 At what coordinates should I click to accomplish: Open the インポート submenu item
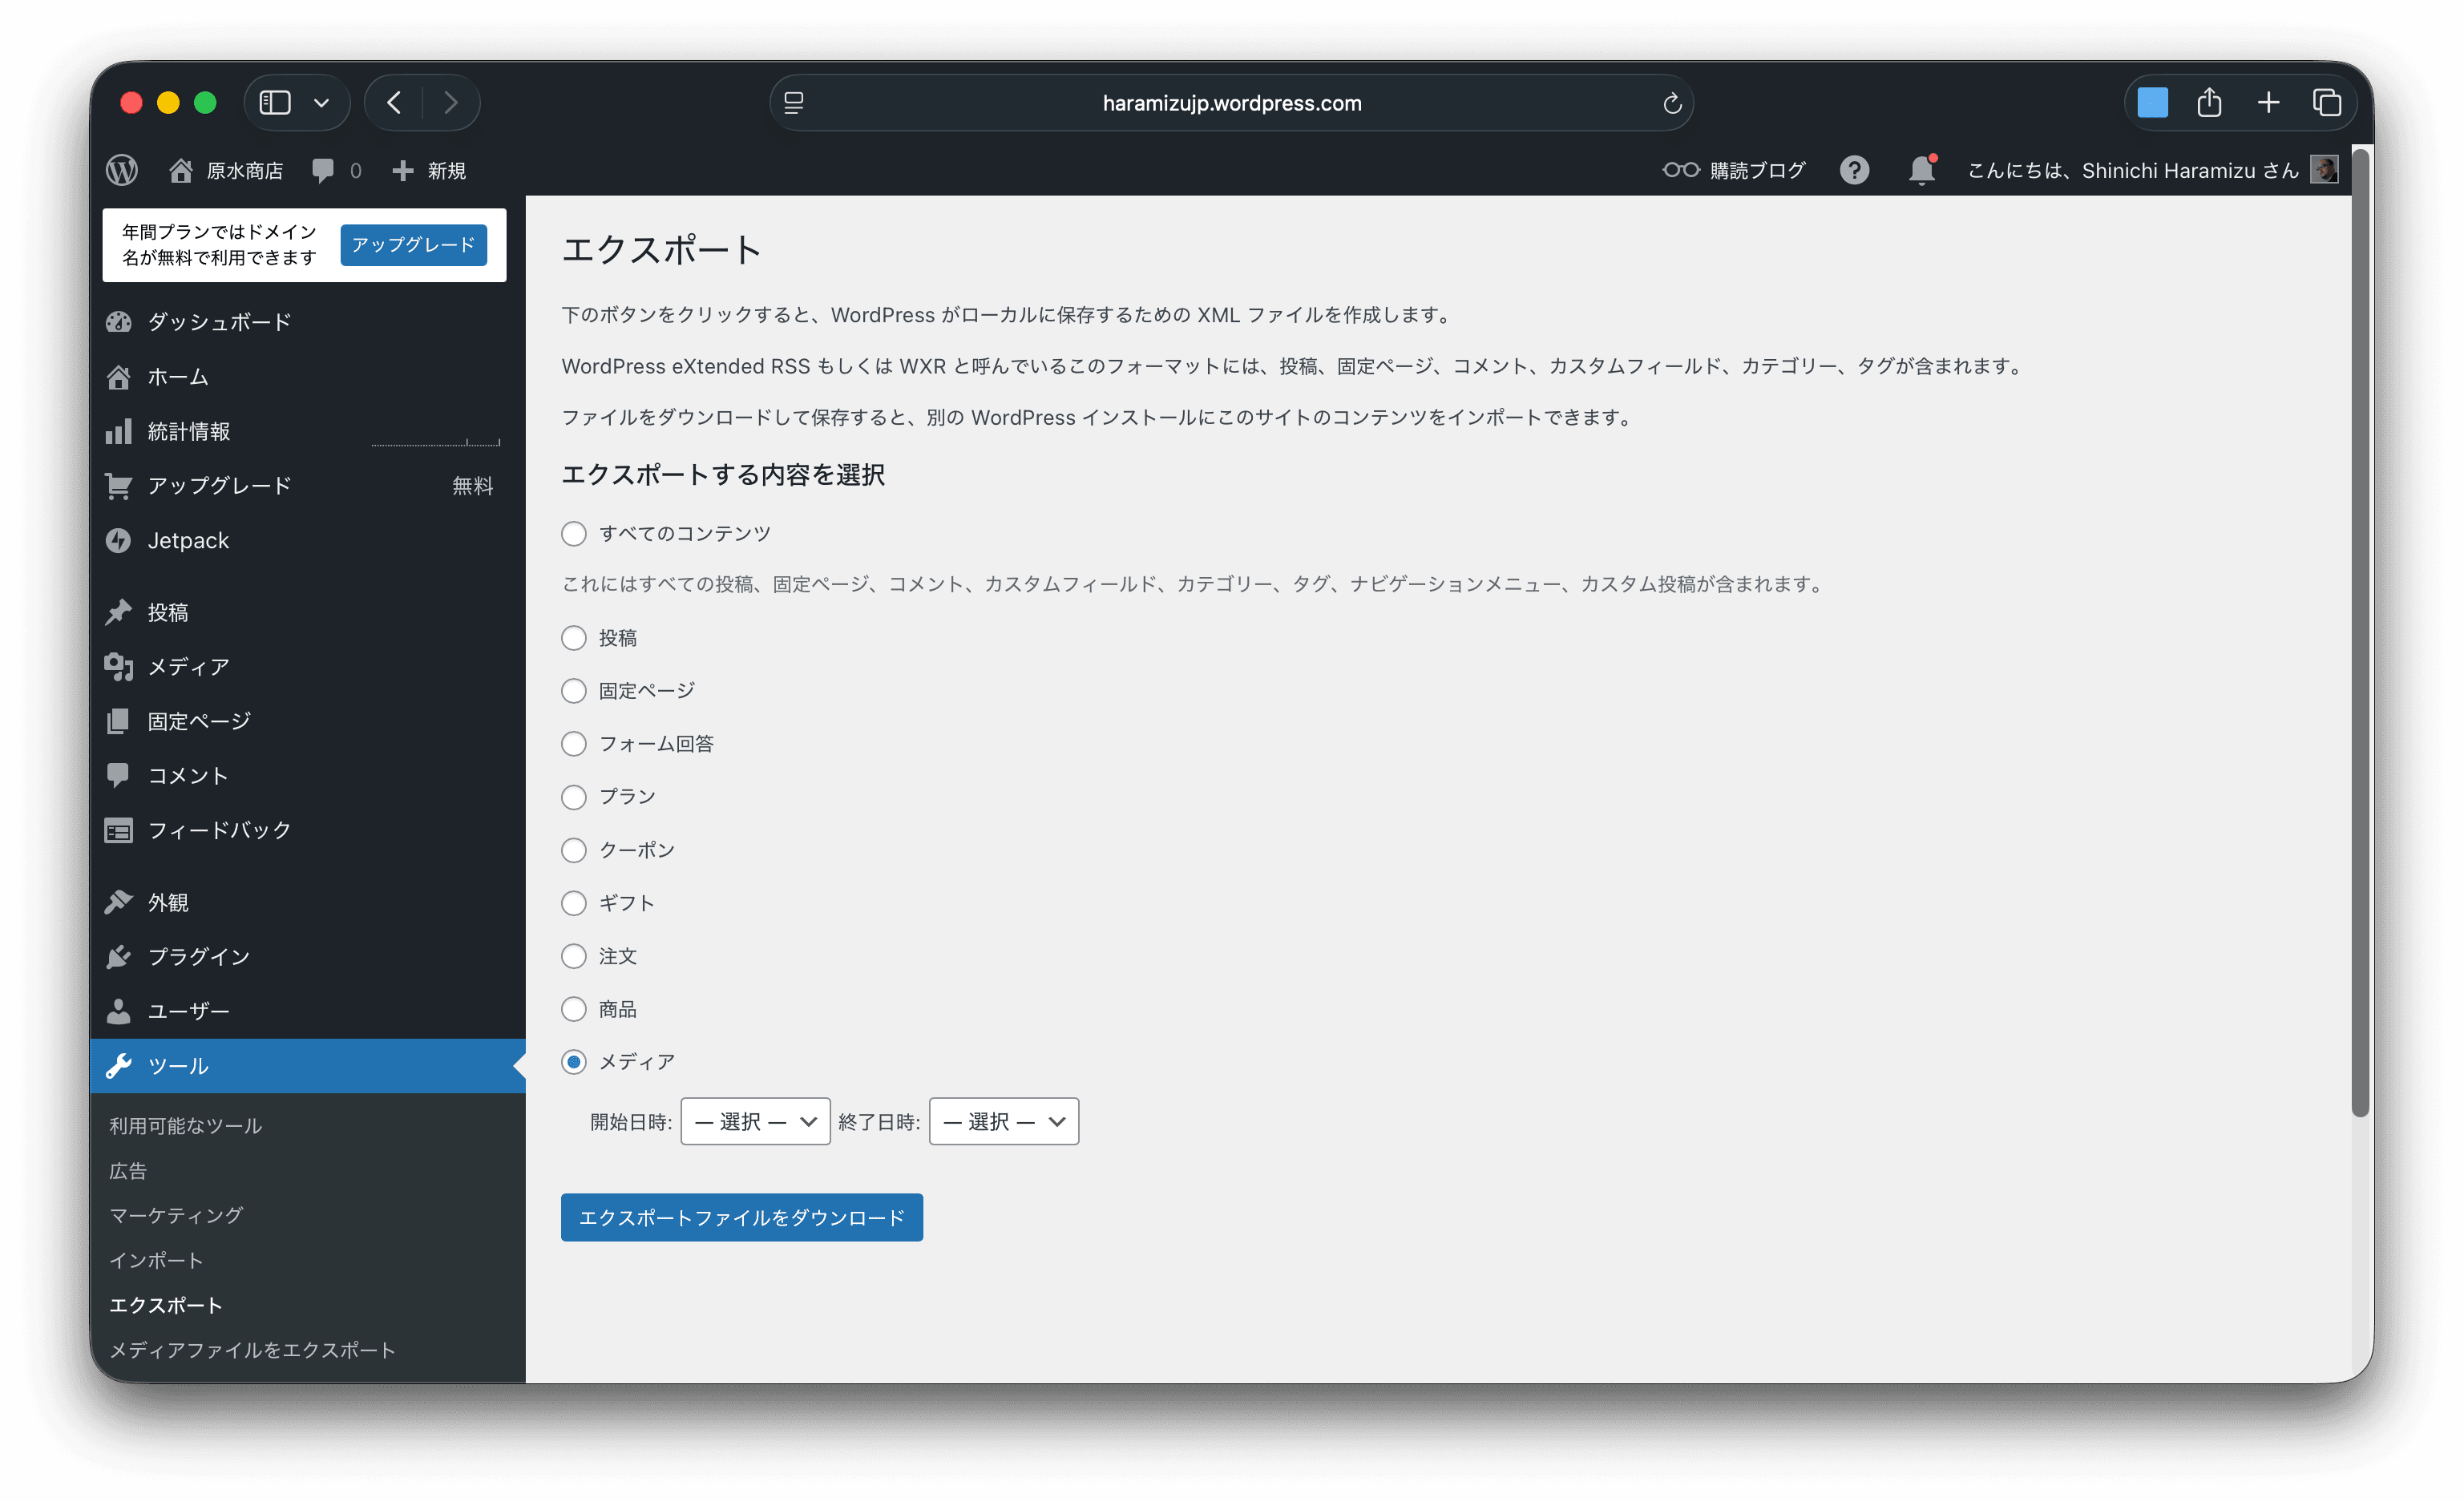click(156, 1260)
